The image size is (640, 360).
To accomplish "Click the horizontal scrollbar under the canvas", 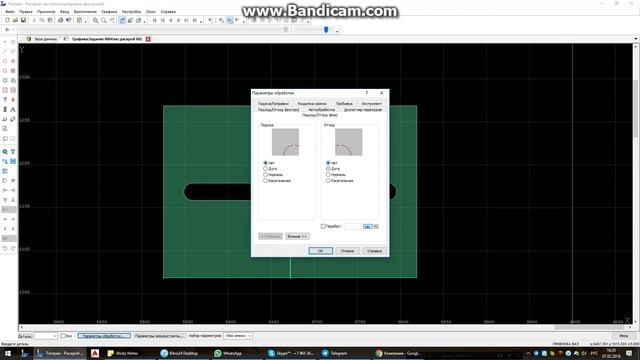I will pyautogui.click(x=325, y=327).
